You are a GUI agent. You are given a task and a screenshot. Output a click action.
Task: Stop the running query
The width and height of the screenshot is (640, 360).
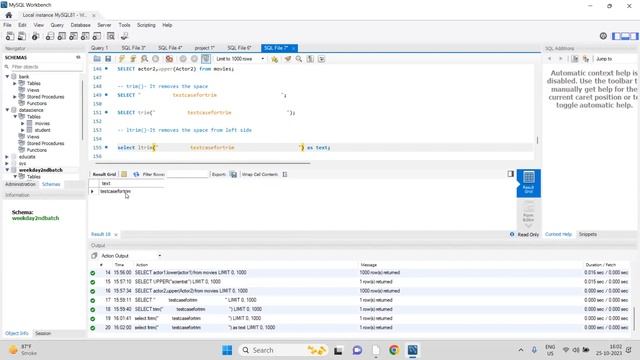156,59
